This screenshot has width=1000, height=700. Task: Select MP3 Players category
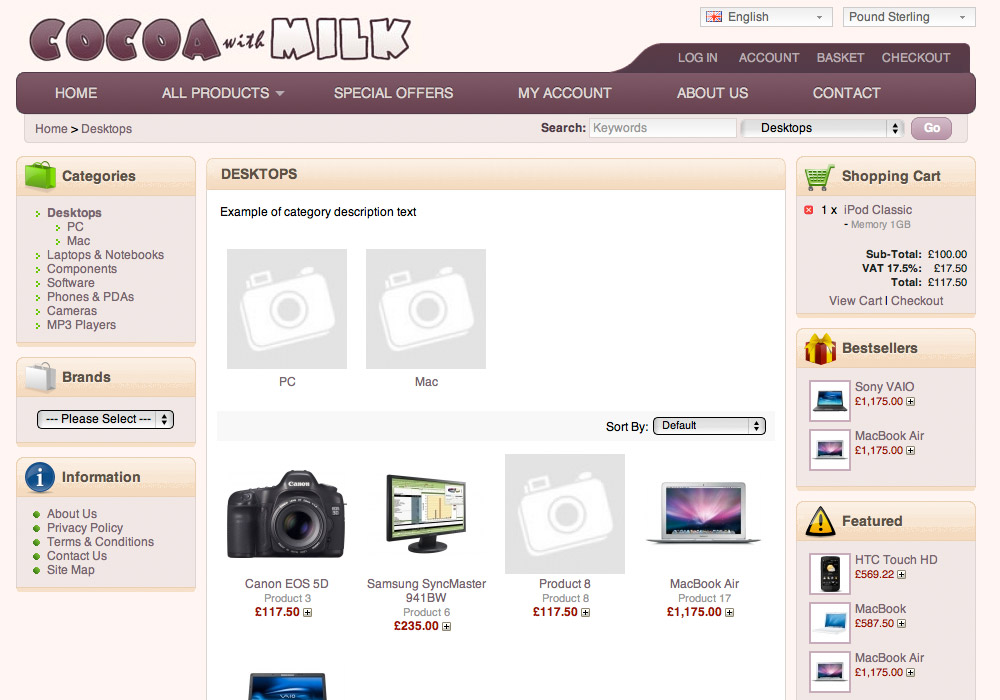82,325
